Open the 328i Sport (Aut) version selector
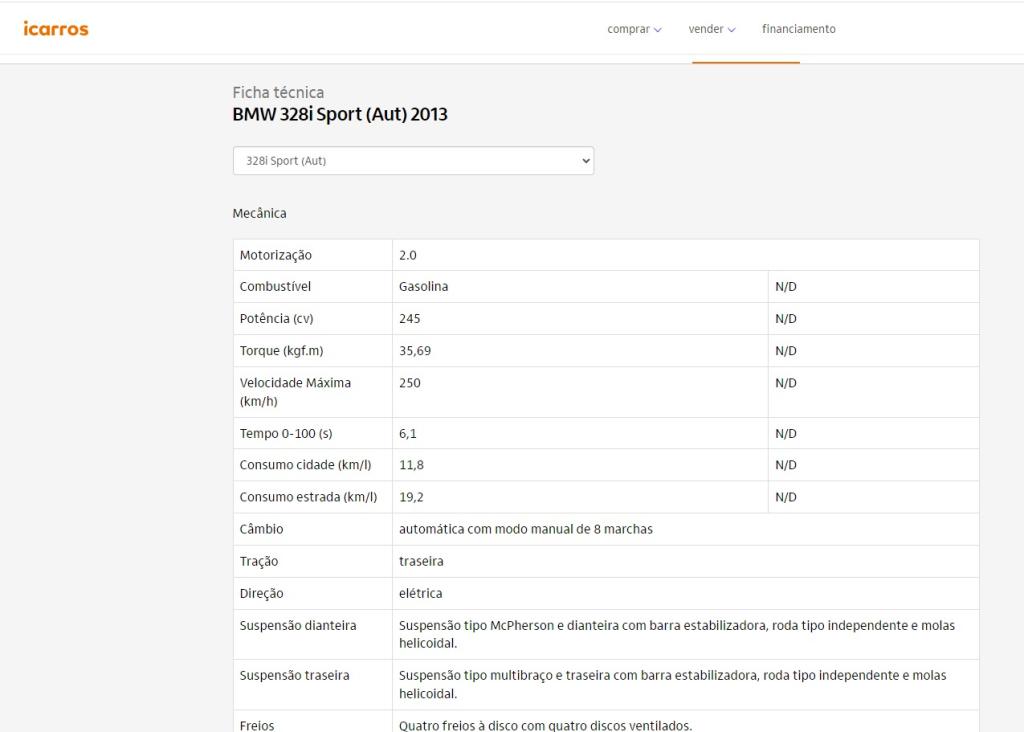This screenshot has width=1024, height=732. coord(413,161)
